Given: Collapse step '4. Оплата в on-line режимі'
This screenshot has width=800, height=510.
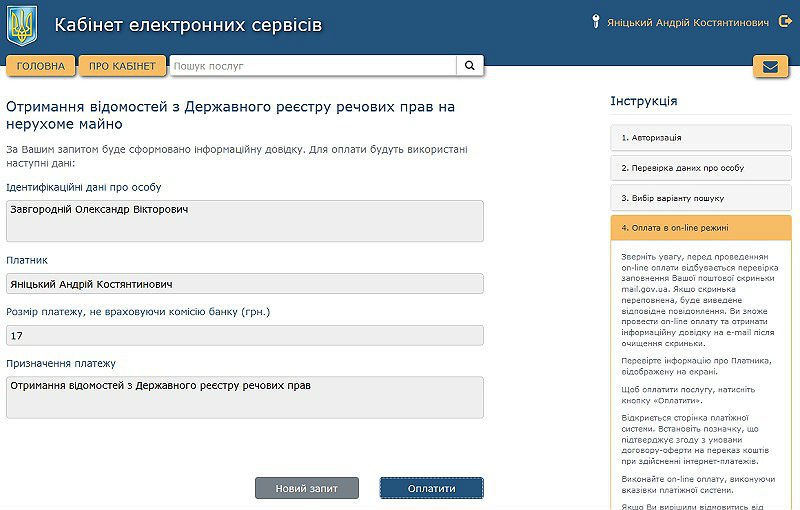Looking at the screenshot, I should [700, 228].
